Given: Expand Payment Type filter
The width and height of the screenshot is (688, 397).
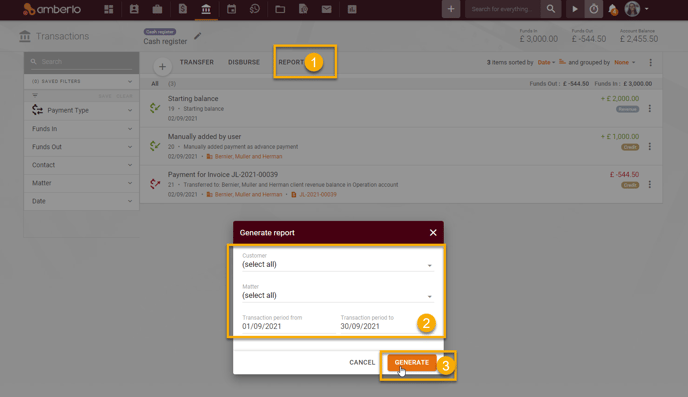Looking at the screenshot, I should point(82,111).
